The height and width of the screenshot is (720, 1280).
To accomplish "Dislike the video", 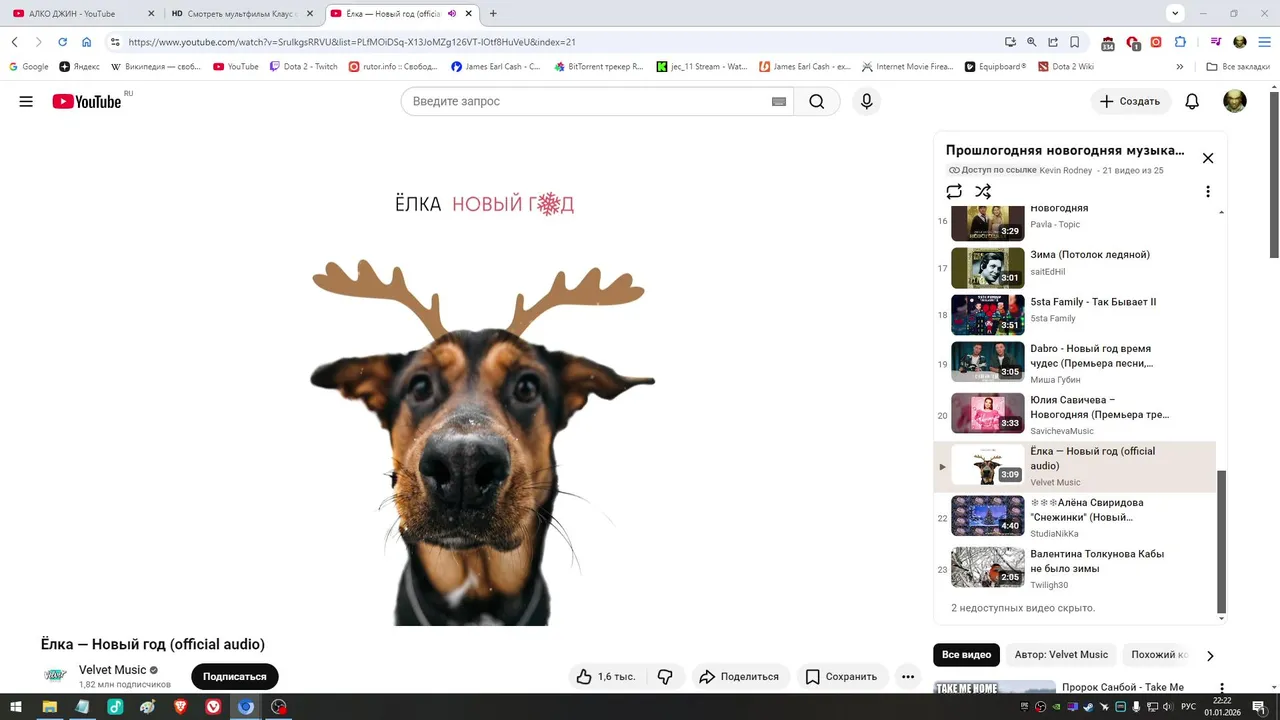I will (x=665, y=677).
